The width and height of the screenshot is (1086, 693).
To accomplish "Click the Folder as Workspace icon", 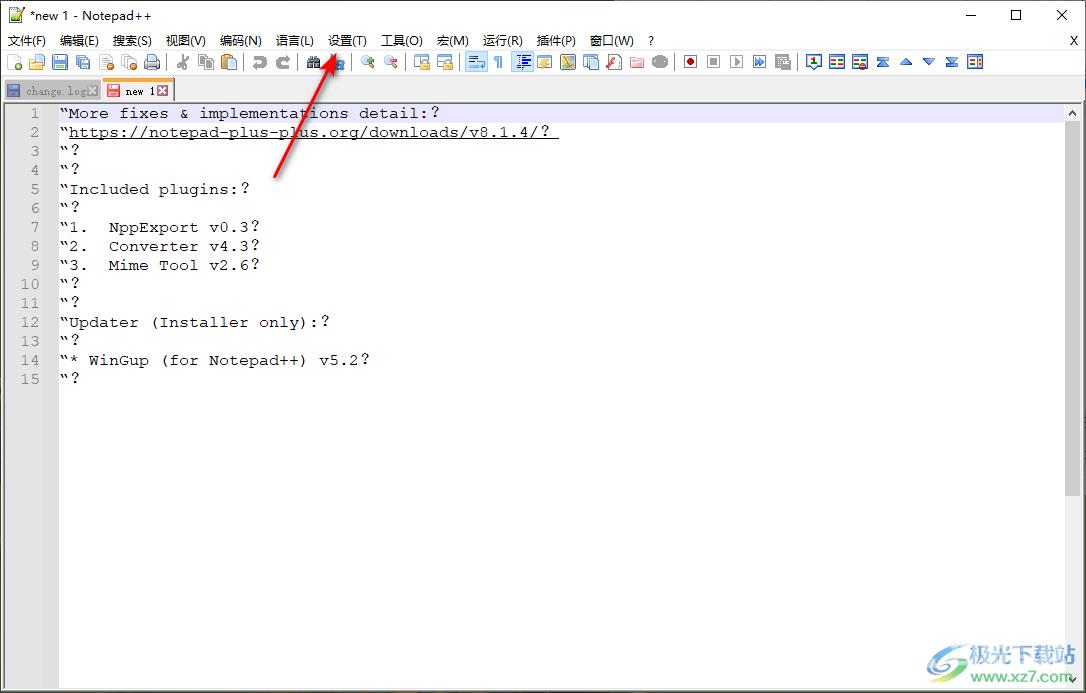I will 637,62.
